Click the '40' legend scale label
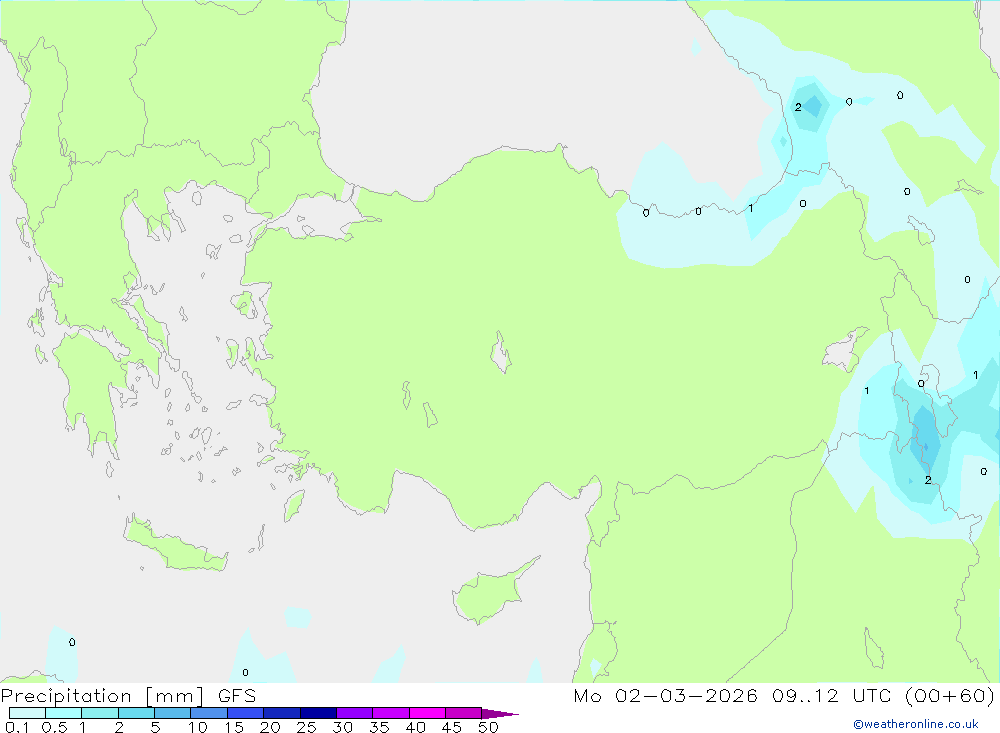The height and width of the screenshot is (733, 1000). click(416, 727)
